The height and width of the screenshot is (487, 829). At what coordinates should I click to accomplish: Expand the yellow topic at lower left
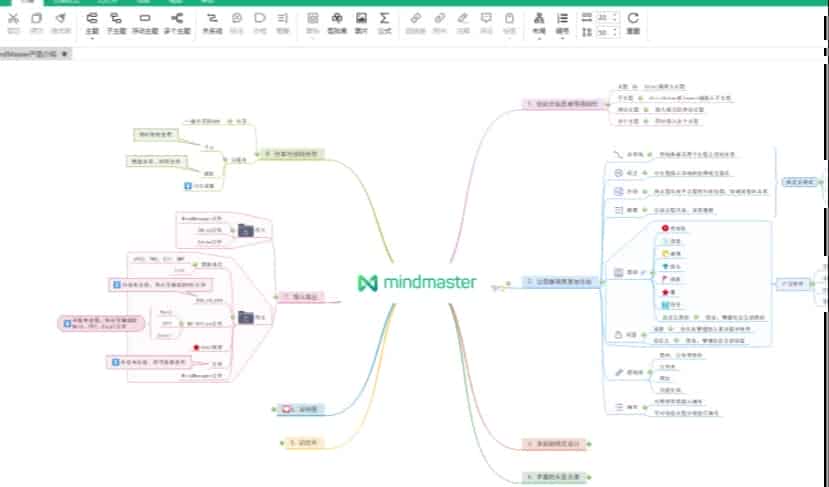click(x=282, y=443)
